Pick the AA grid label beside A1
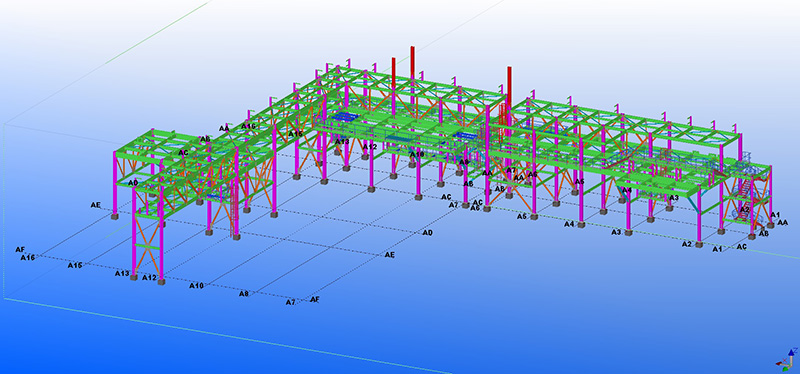Viewport: 800px width, 374px height. (x=783, y=222)
